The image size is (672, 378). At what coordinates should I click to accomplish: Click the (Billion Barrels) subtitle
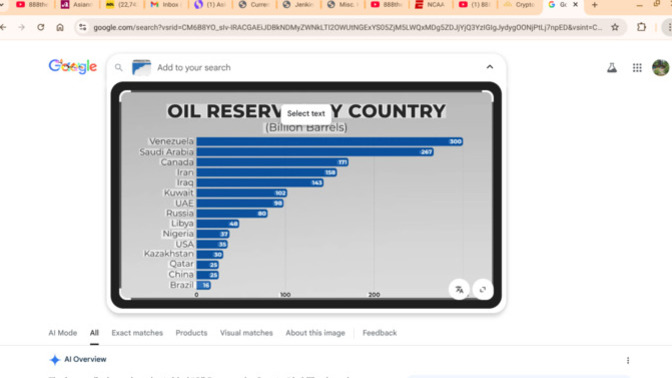[306, 127]
